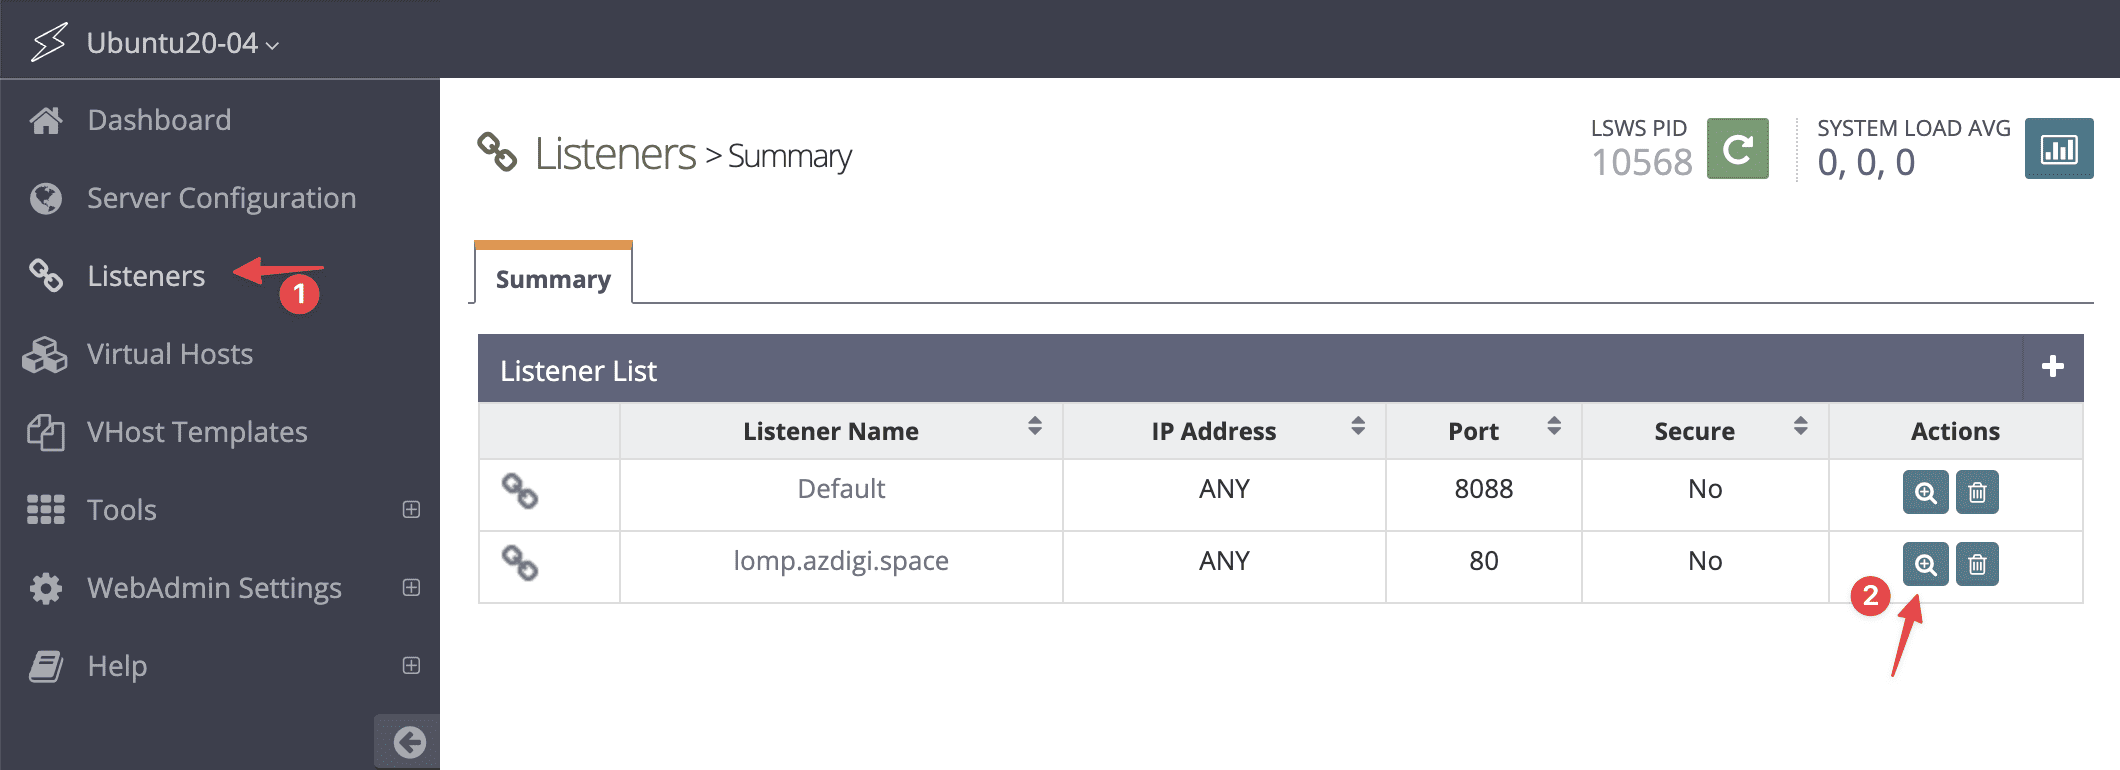
Task: Sort the table by Listener Name
Action: [1034, 427]
